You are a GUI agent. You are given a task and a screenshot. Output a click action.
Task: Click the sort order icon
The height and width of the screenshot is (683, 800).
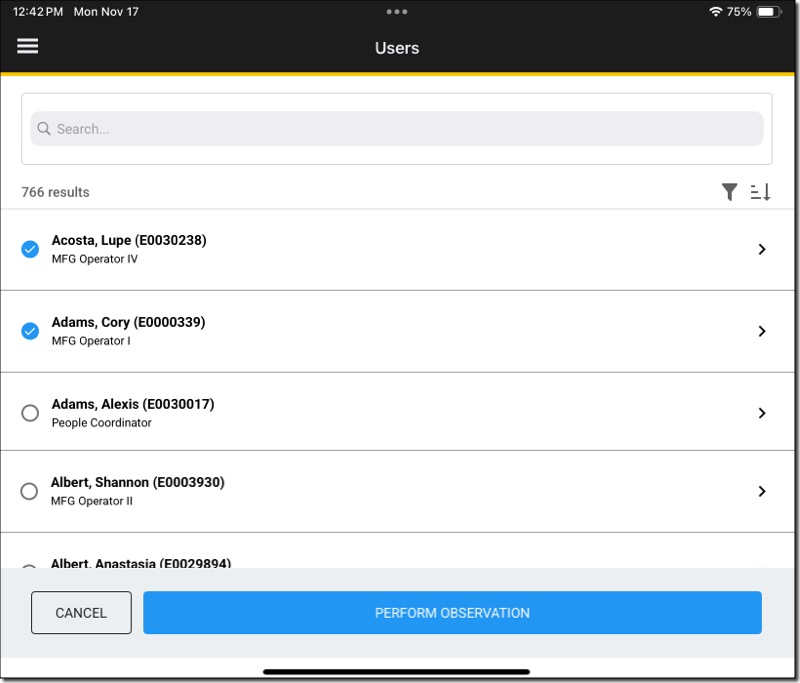[x=760, y=192]
